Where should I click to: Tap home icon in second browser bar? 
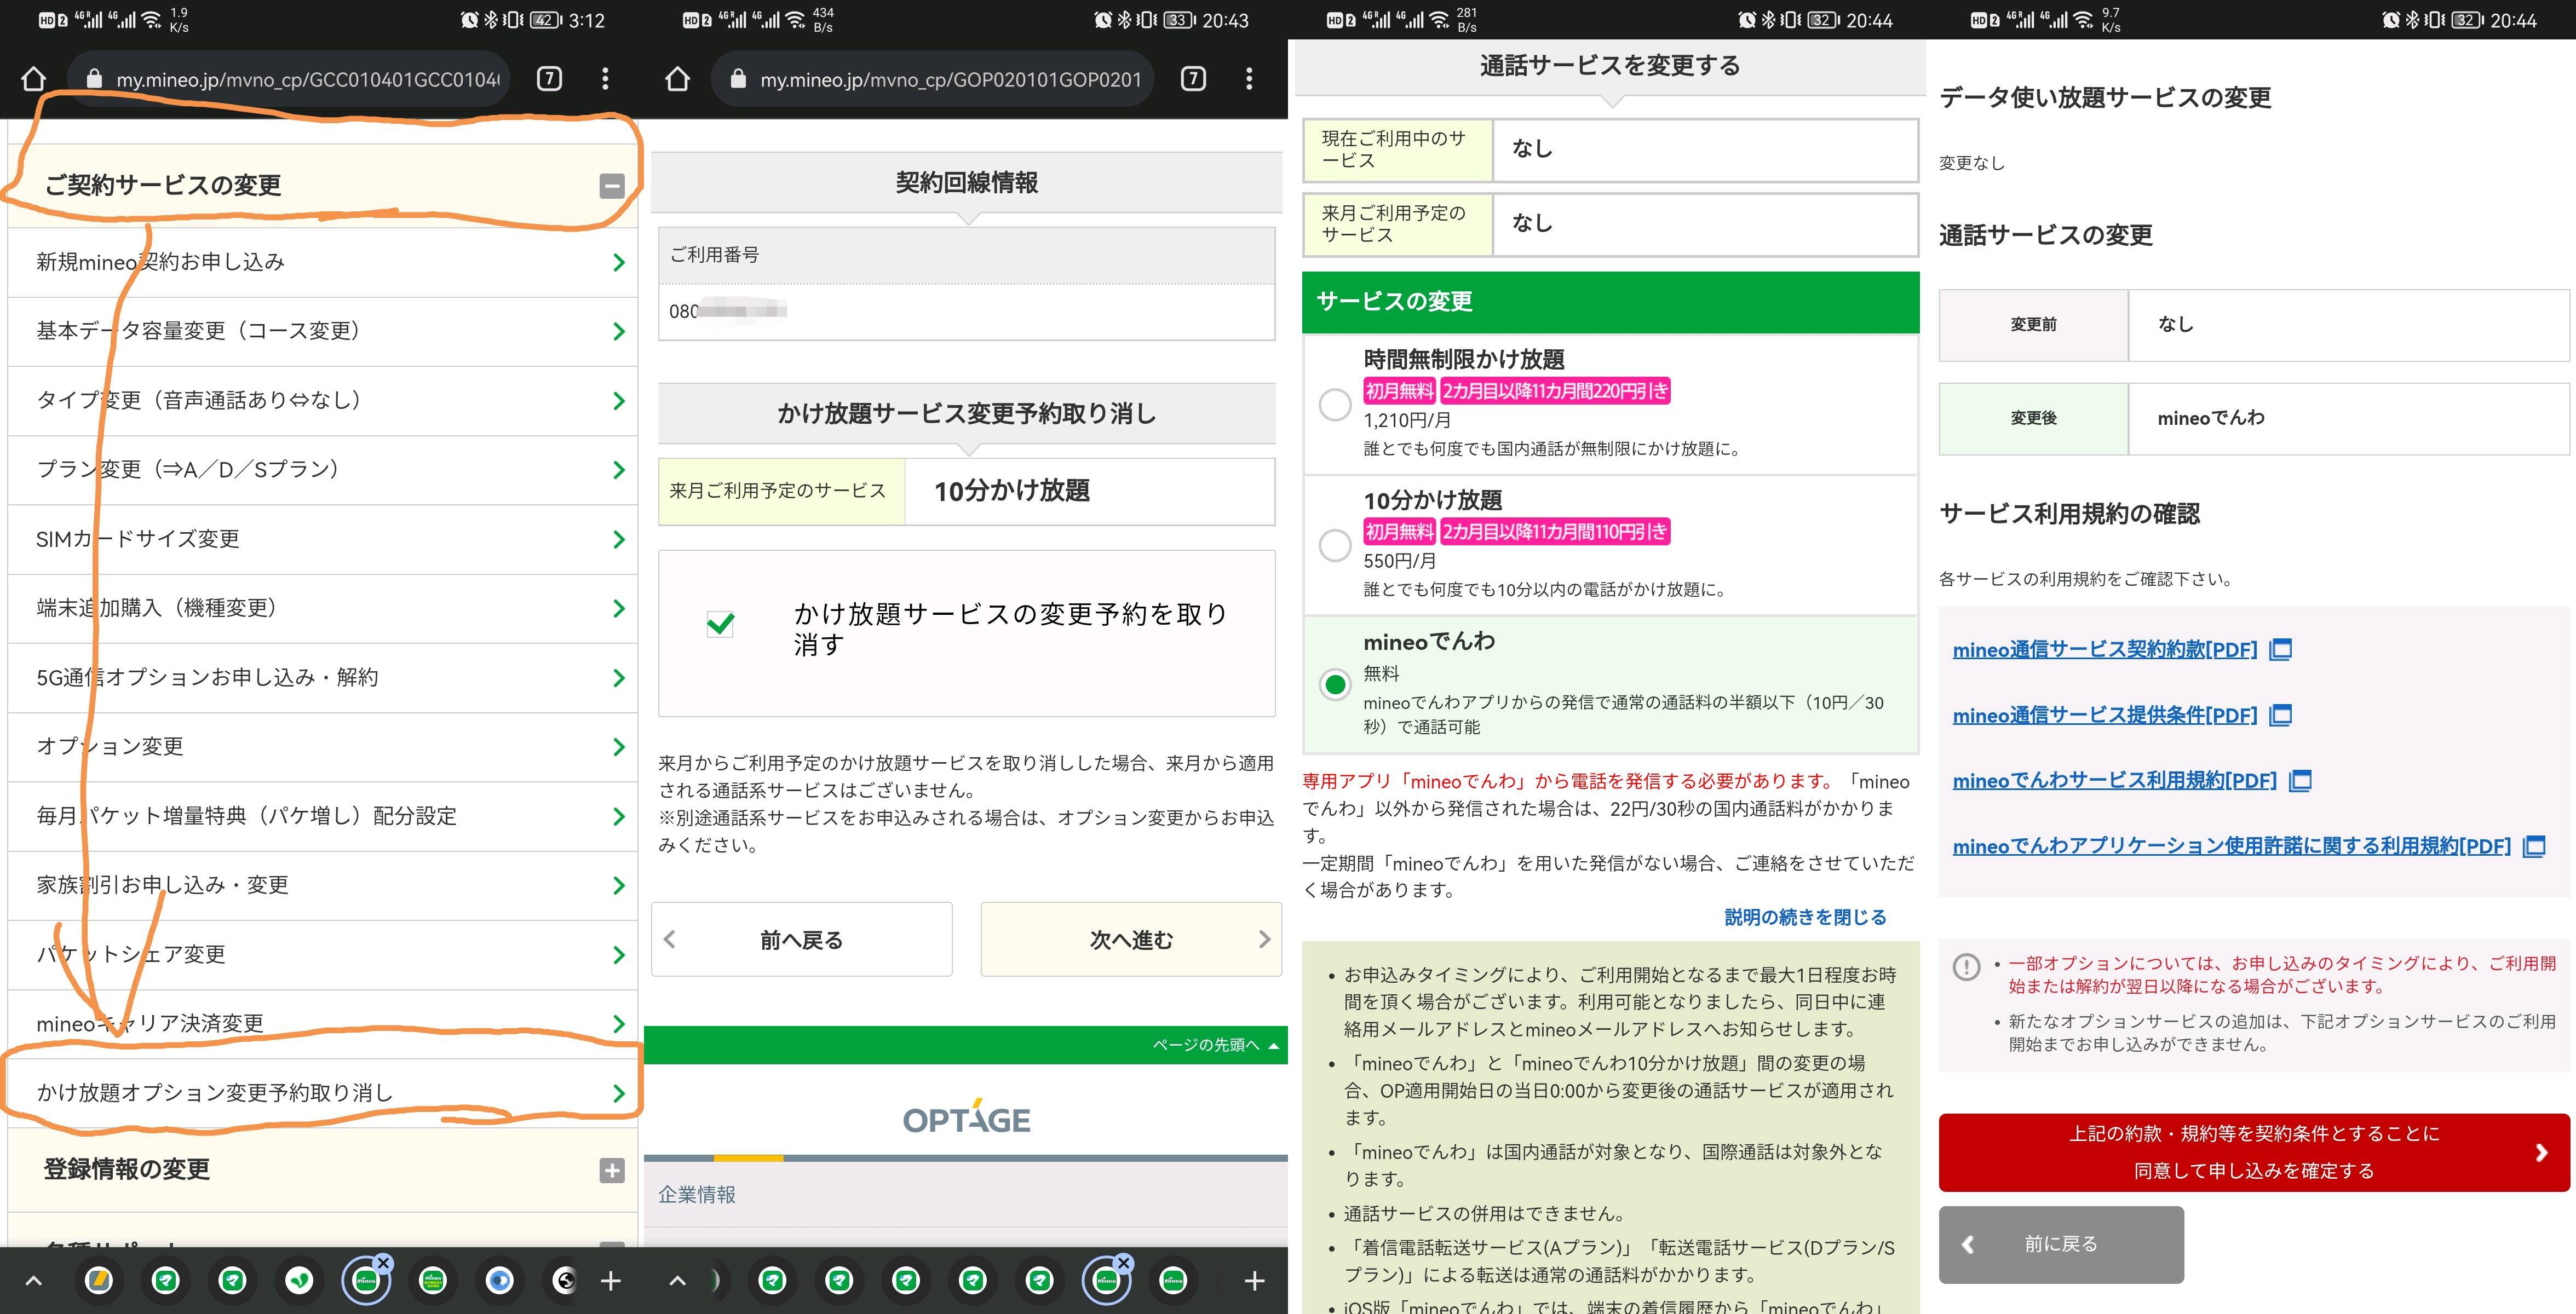678,79
